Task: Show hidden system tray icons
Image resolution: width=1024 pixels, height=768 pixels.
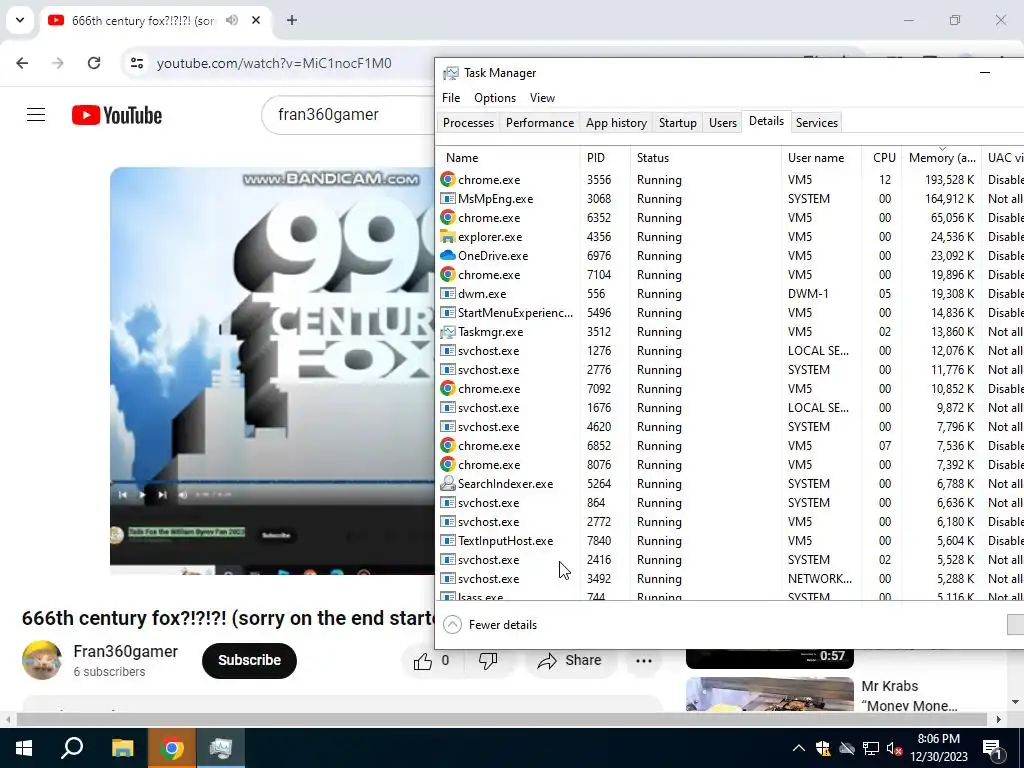Action: point(798,748)
